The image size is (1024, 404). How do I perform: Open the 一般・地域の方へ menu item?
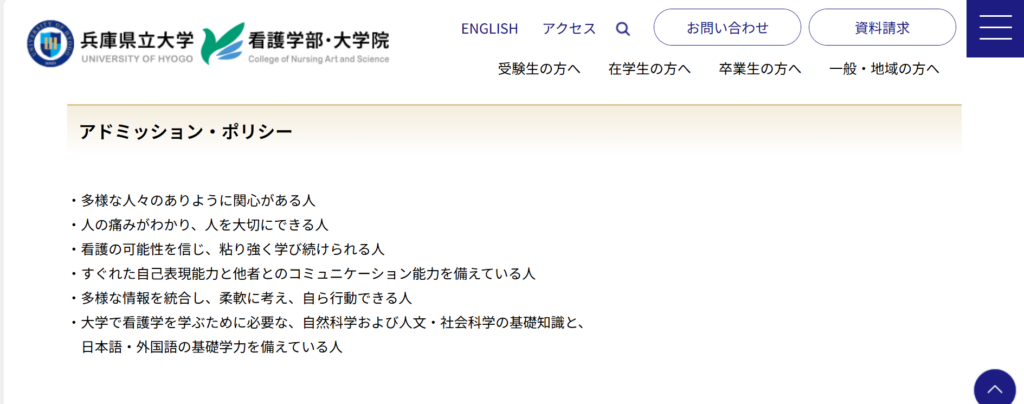coord(884,69)
